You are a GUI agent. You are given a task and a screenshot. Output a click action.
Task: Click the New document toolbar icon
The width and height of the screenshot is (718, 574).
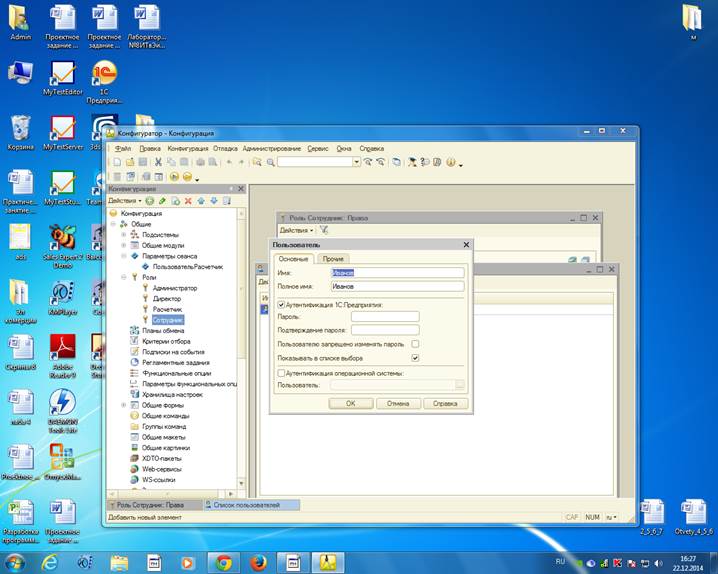click(x=117, y=162)
